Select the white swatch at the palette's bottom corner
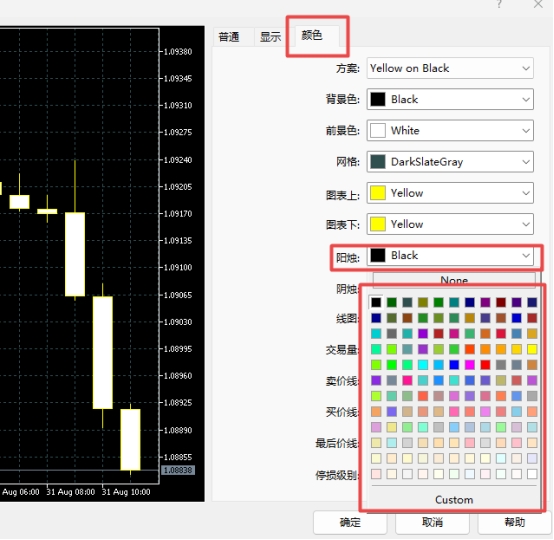Image resolution: width=554 pixels, height=540 pixels. click(x=532, y=474)
